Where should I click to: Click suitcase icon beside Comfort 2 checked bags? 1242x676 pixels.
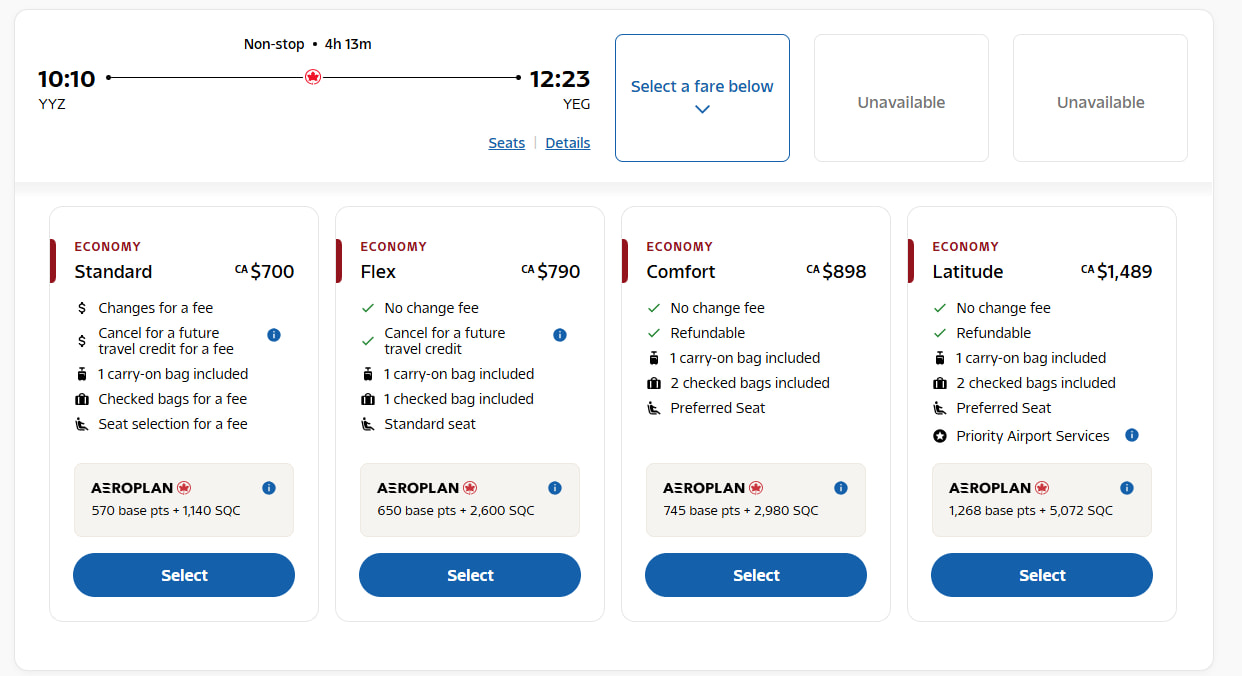point(654,383)
